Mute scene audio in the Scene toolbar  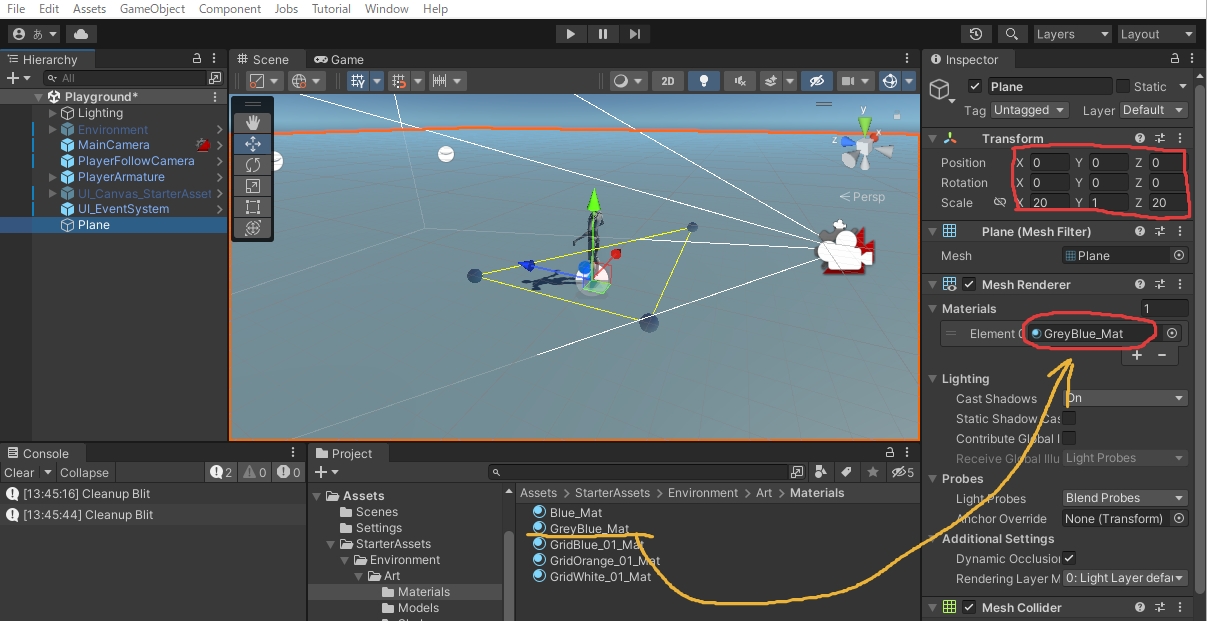[738, 80]
